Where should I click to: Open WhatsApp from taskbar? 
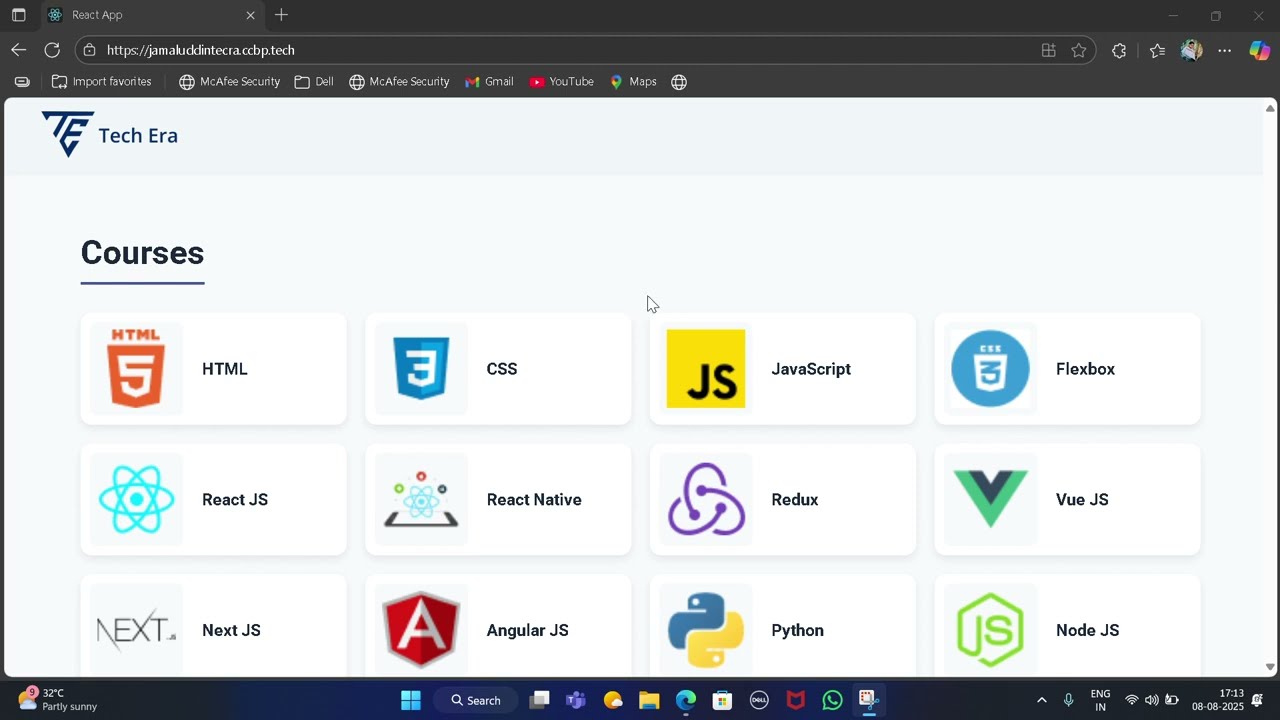832,700
